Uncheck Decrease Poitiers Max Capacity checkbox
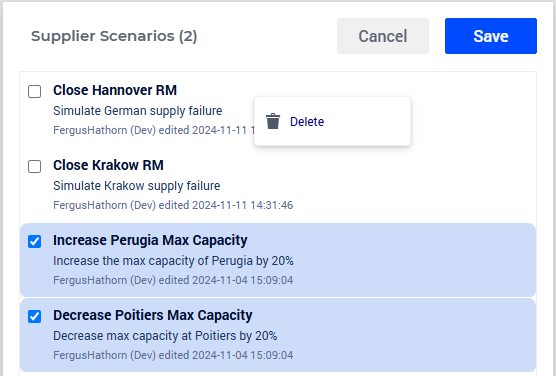 (x=34, y=316)
